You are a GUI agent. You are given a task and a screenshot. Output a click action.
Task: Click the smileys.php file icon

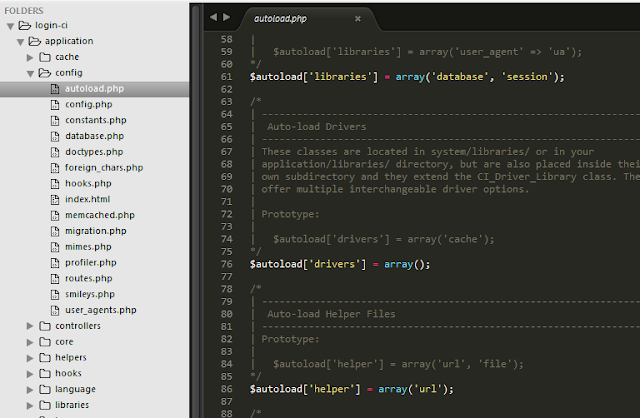[x=55, y=294]
